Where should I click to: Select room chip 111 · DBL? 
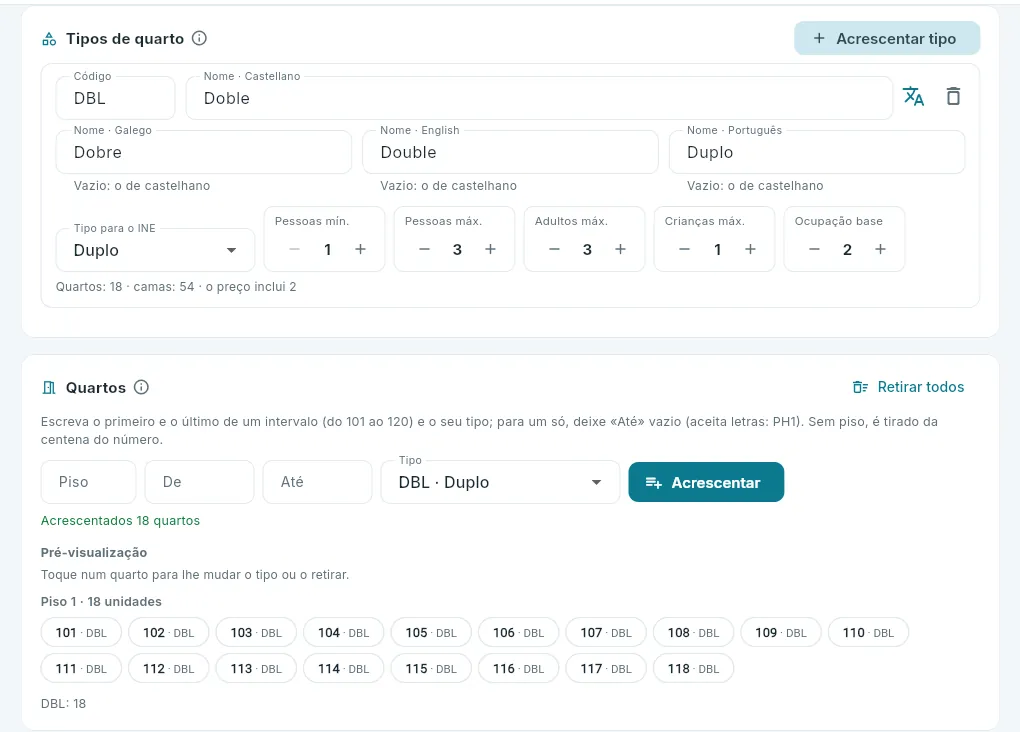pyautogui.click(x=81, y=668)
